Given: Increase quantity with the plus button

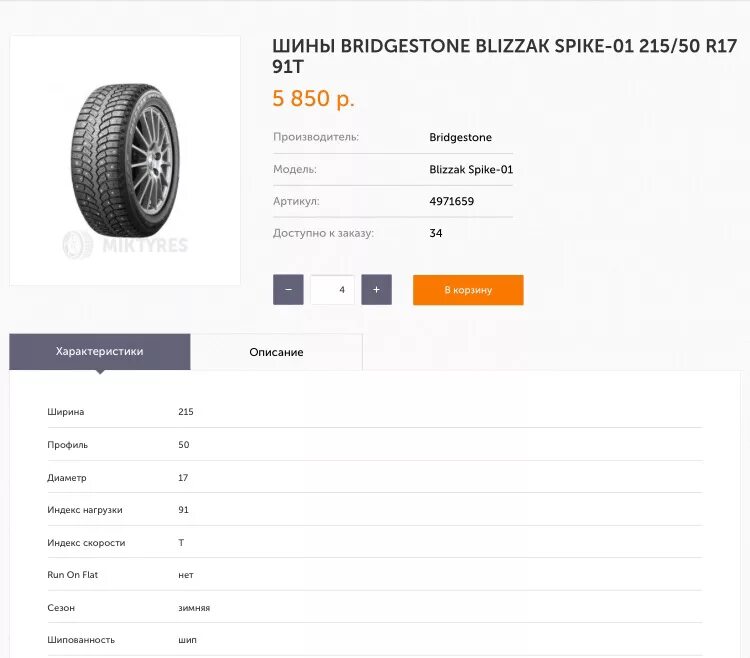Looking at the screenshot, I should (376, 290).
